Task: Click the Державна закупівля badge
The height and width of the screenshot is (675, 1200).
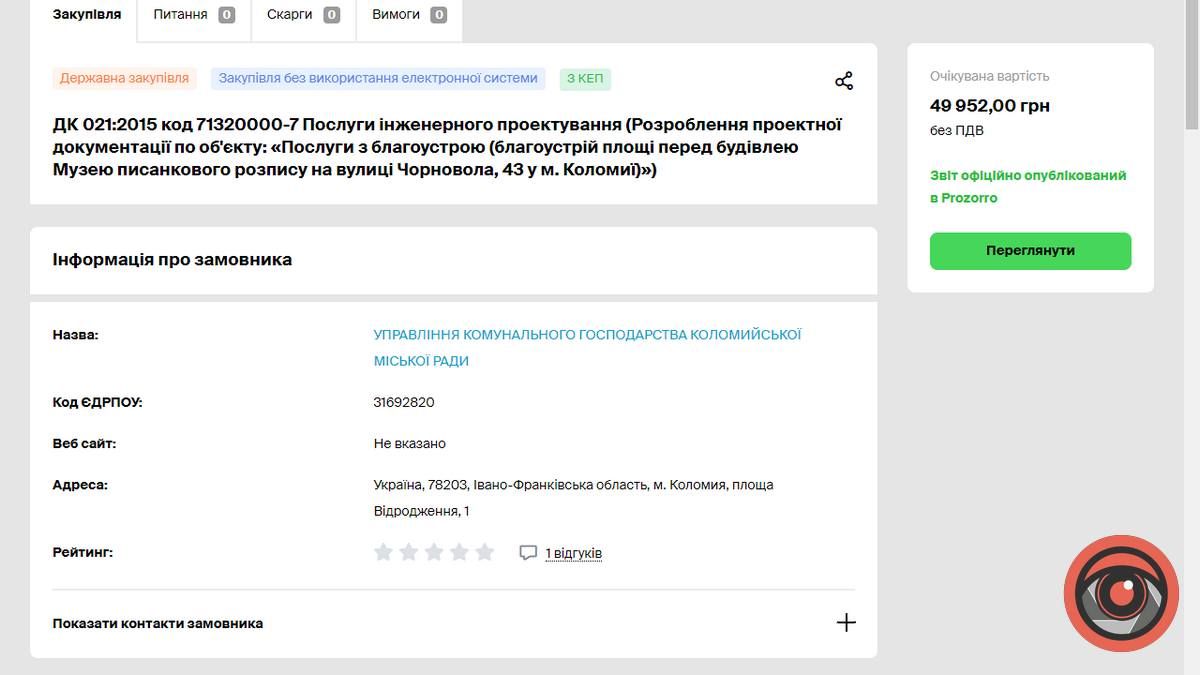Action: (x=124, y=76)
